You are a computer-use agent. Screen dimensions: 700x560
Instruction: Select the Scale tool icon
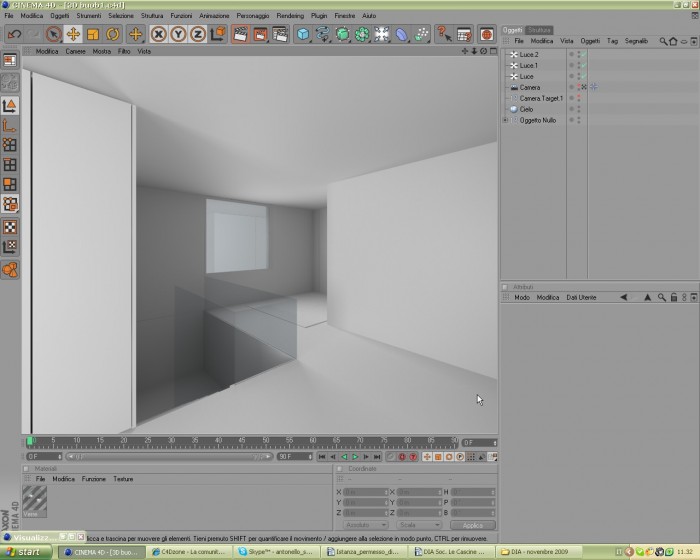[93, 34]
